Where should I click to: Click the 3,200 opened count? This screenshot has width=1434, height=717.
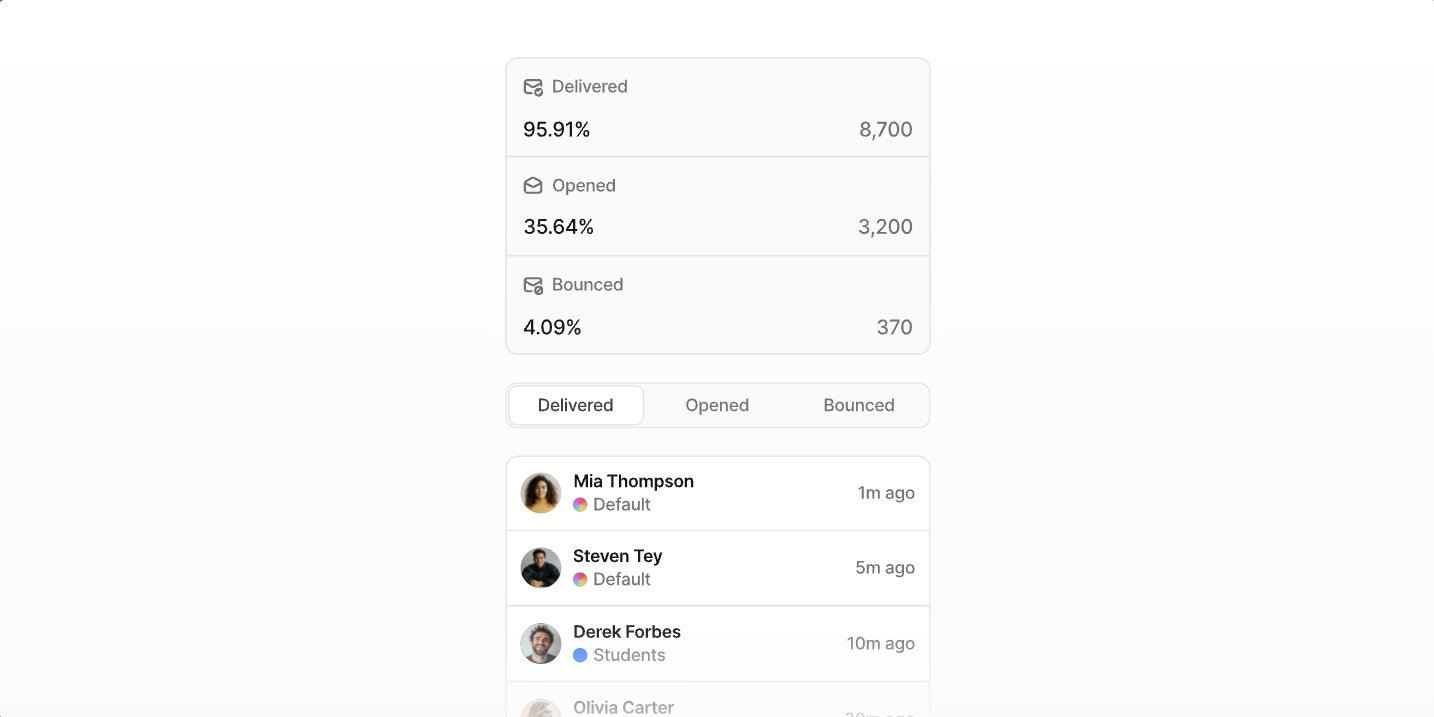885,227
